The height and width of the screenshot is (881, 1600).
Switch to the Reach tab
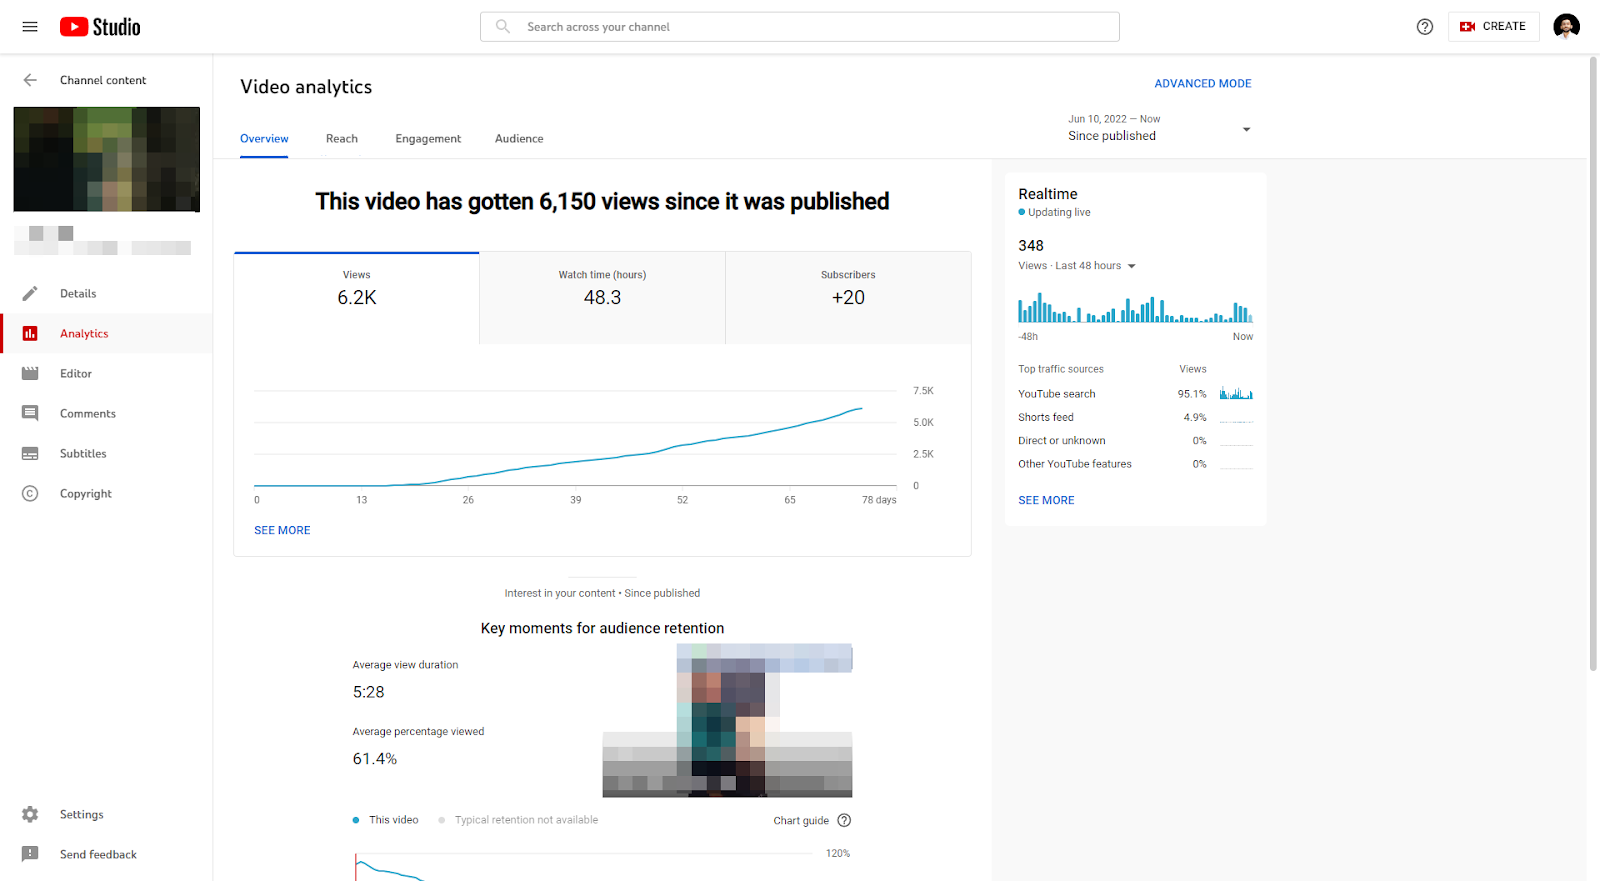[x=342, y=139]
